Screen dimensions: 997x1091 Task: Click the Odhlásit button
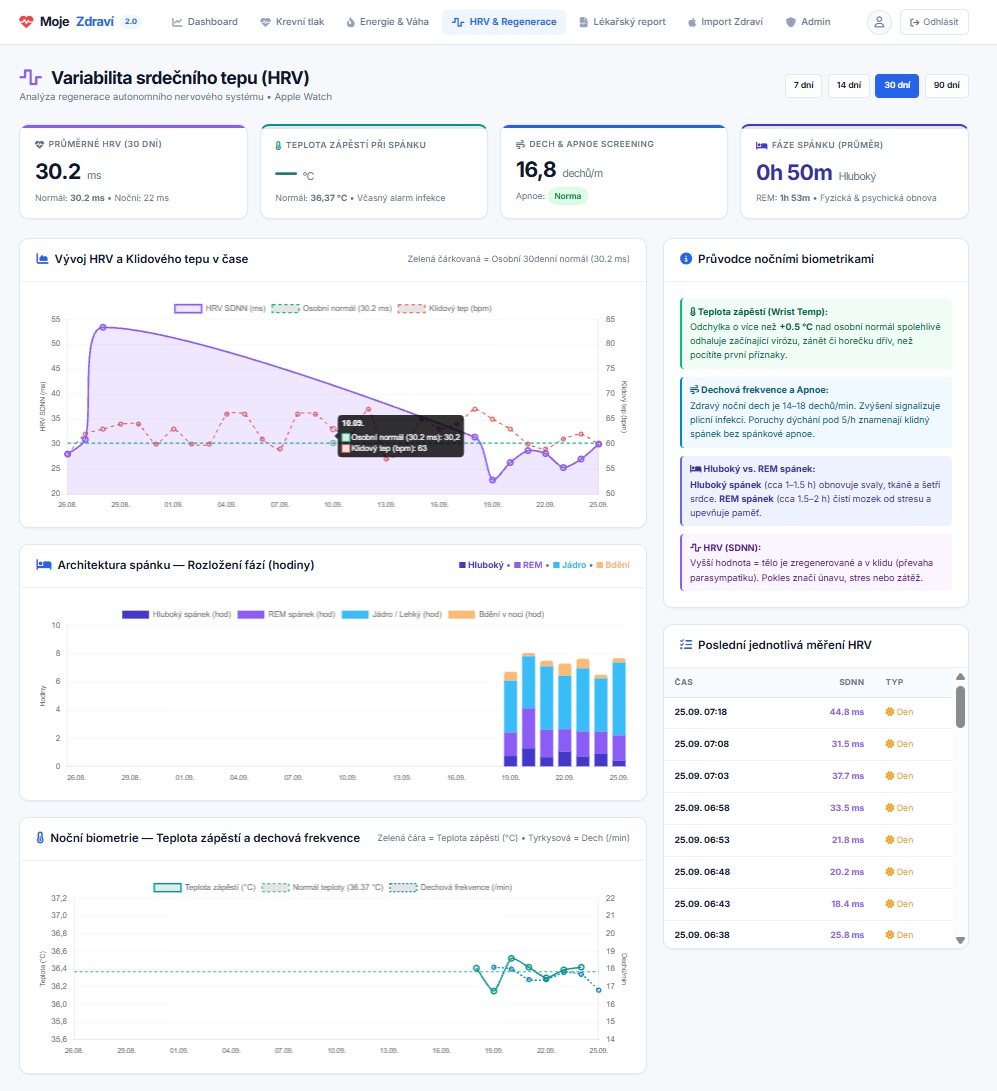pyautogui.click(x=934, y=22)
